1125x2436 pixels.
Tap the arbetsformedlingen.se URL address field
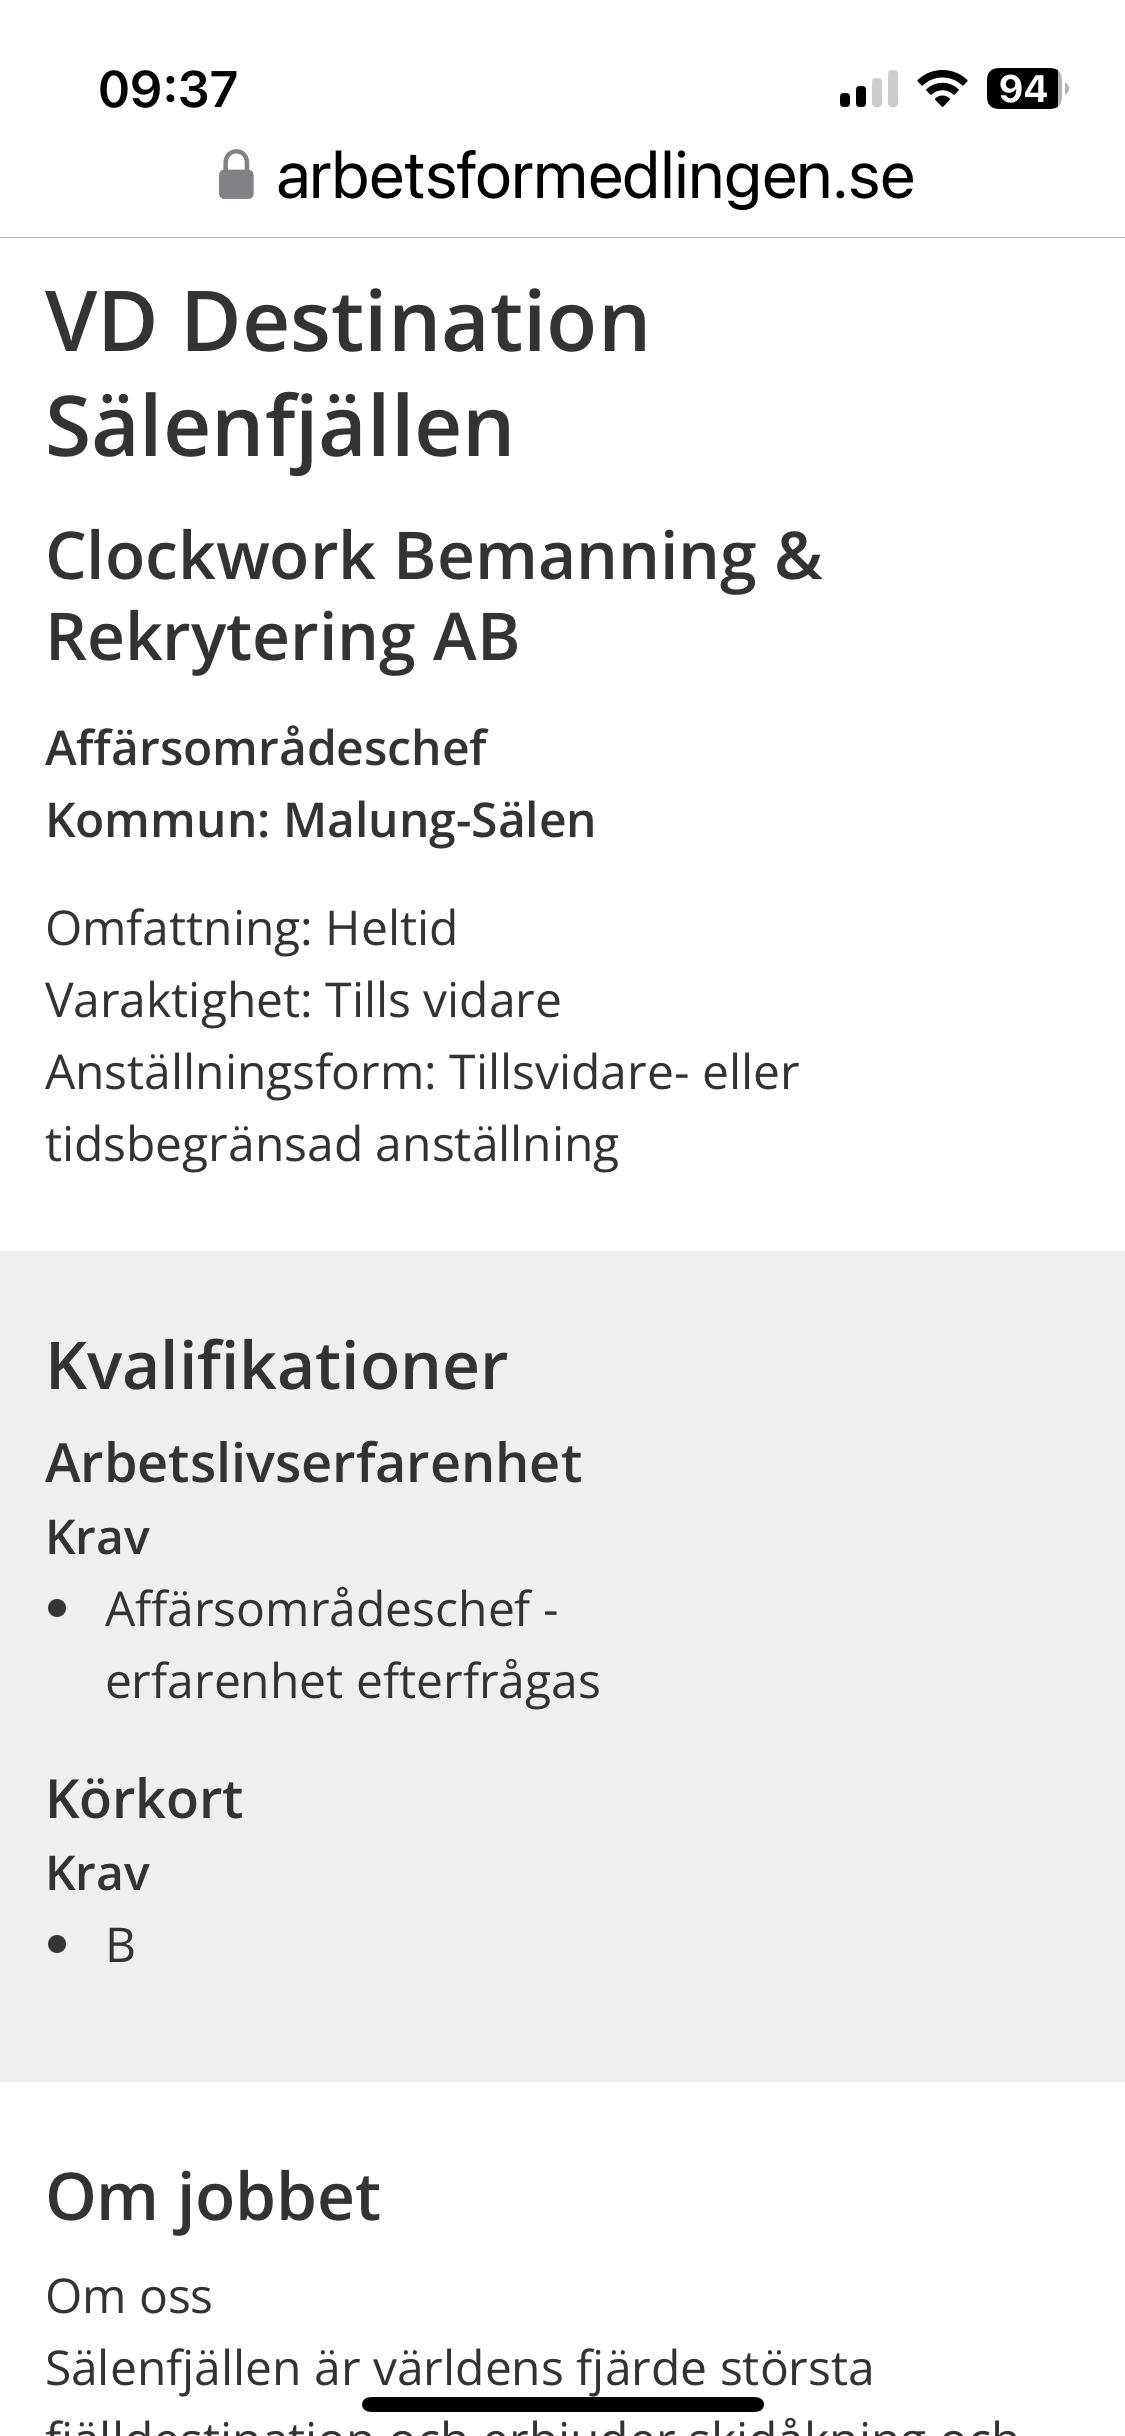coord(566,176)
